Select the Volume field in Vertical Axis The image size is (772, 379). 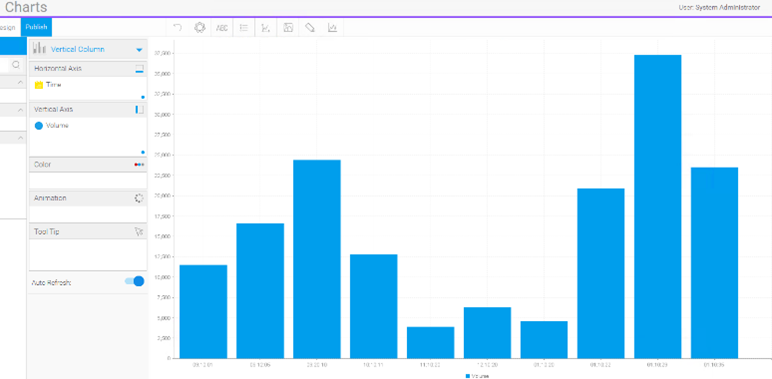(52, 126)
